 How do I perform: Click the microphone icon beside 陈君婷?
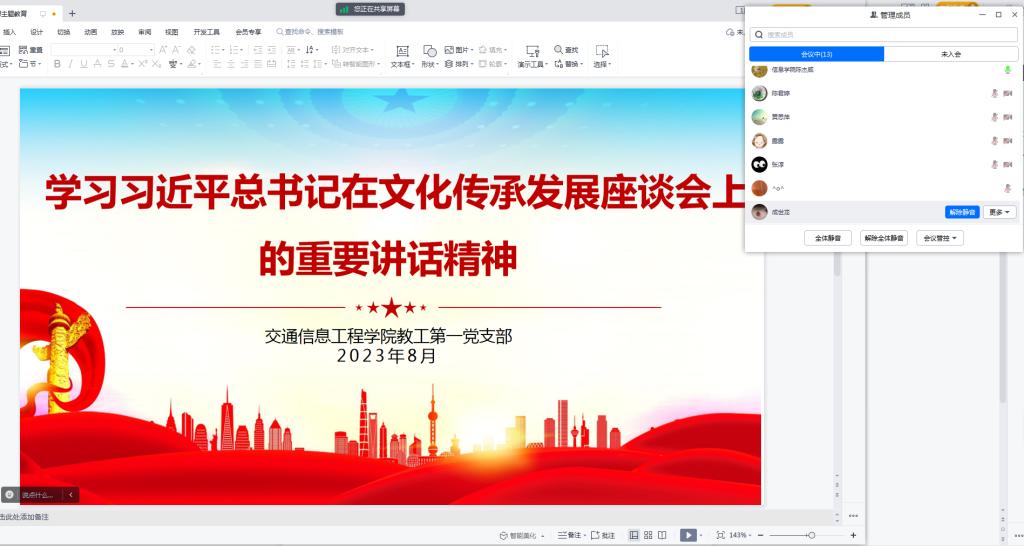[x=994, y=93]
